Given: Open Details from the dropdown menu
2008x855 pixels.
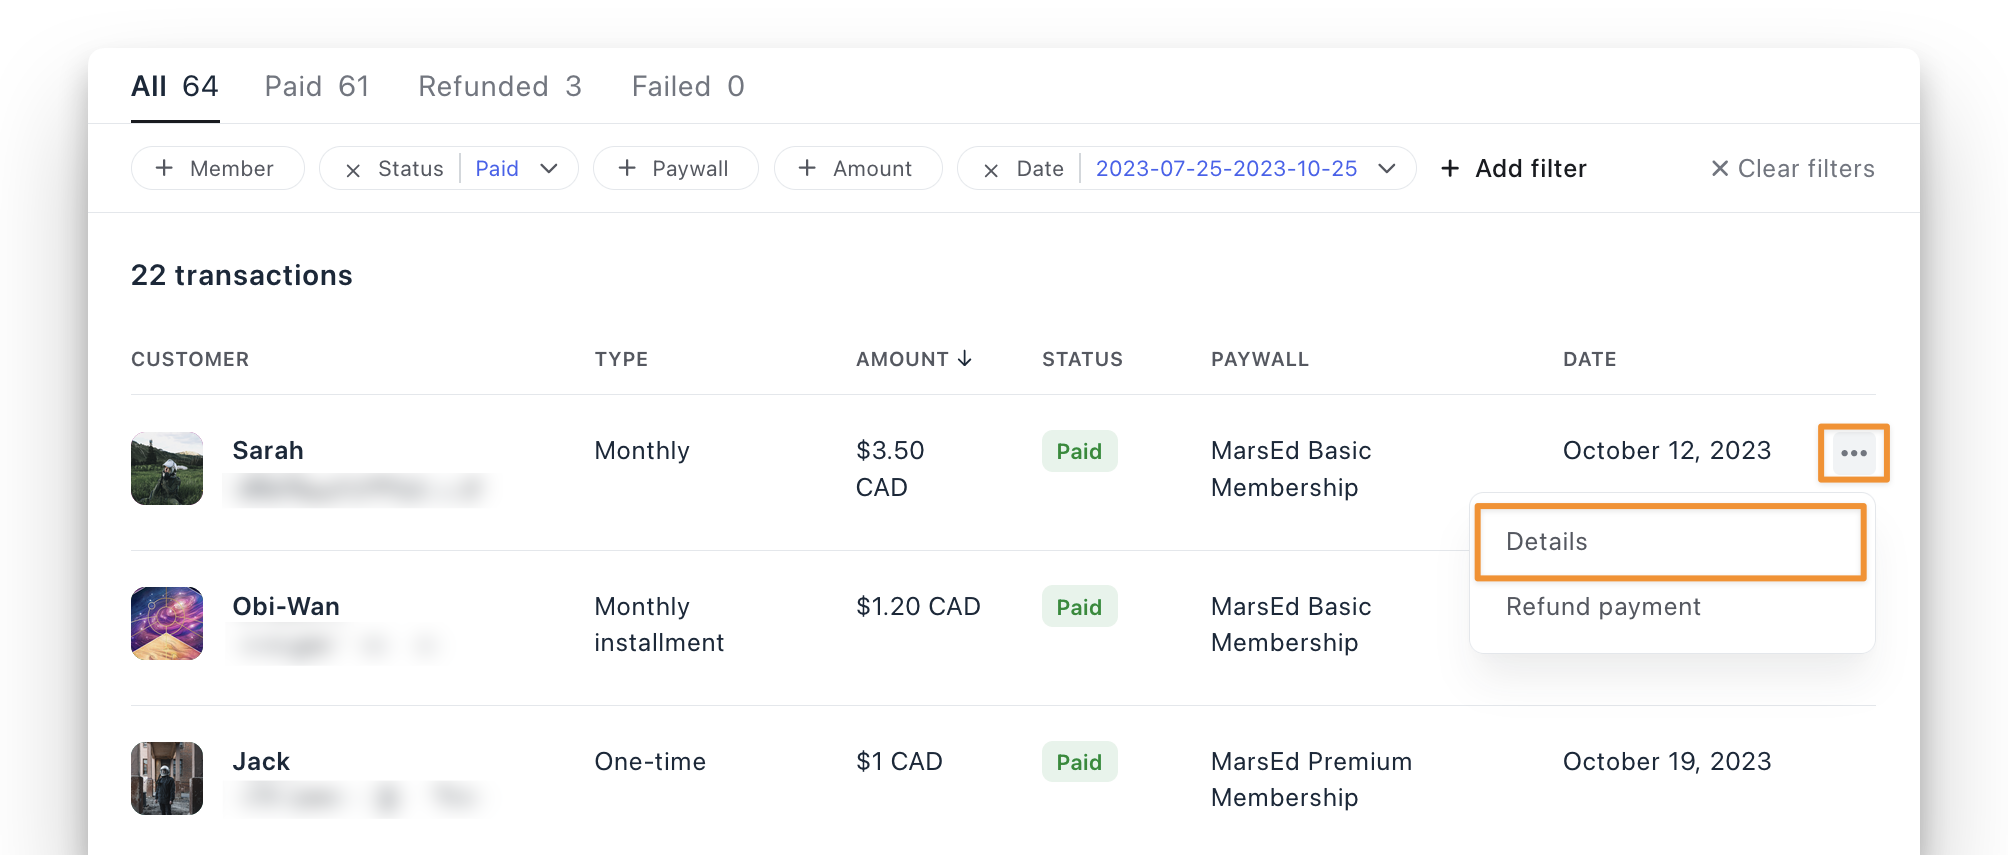Looking at the screenshot, I should (1545, 541).
